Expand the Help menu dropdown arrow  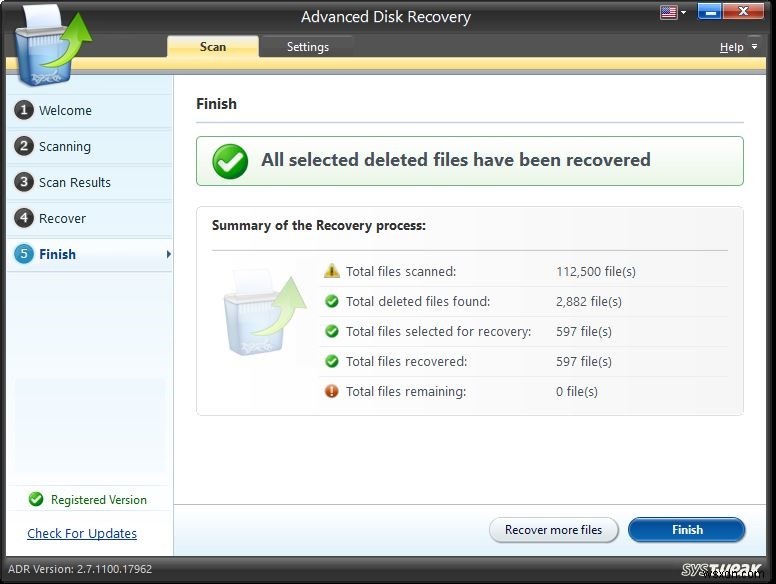point(755,47)
